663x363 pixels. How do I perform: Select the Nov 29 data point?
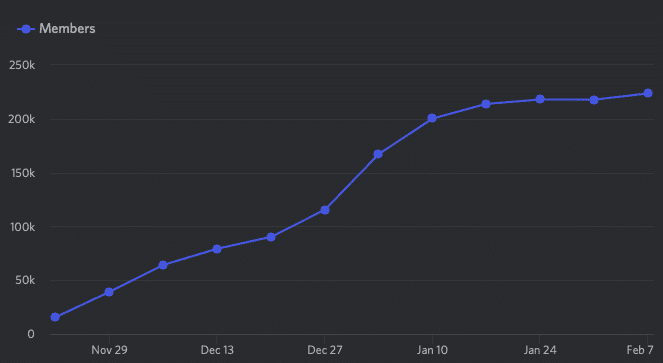[x=109, y=292]
